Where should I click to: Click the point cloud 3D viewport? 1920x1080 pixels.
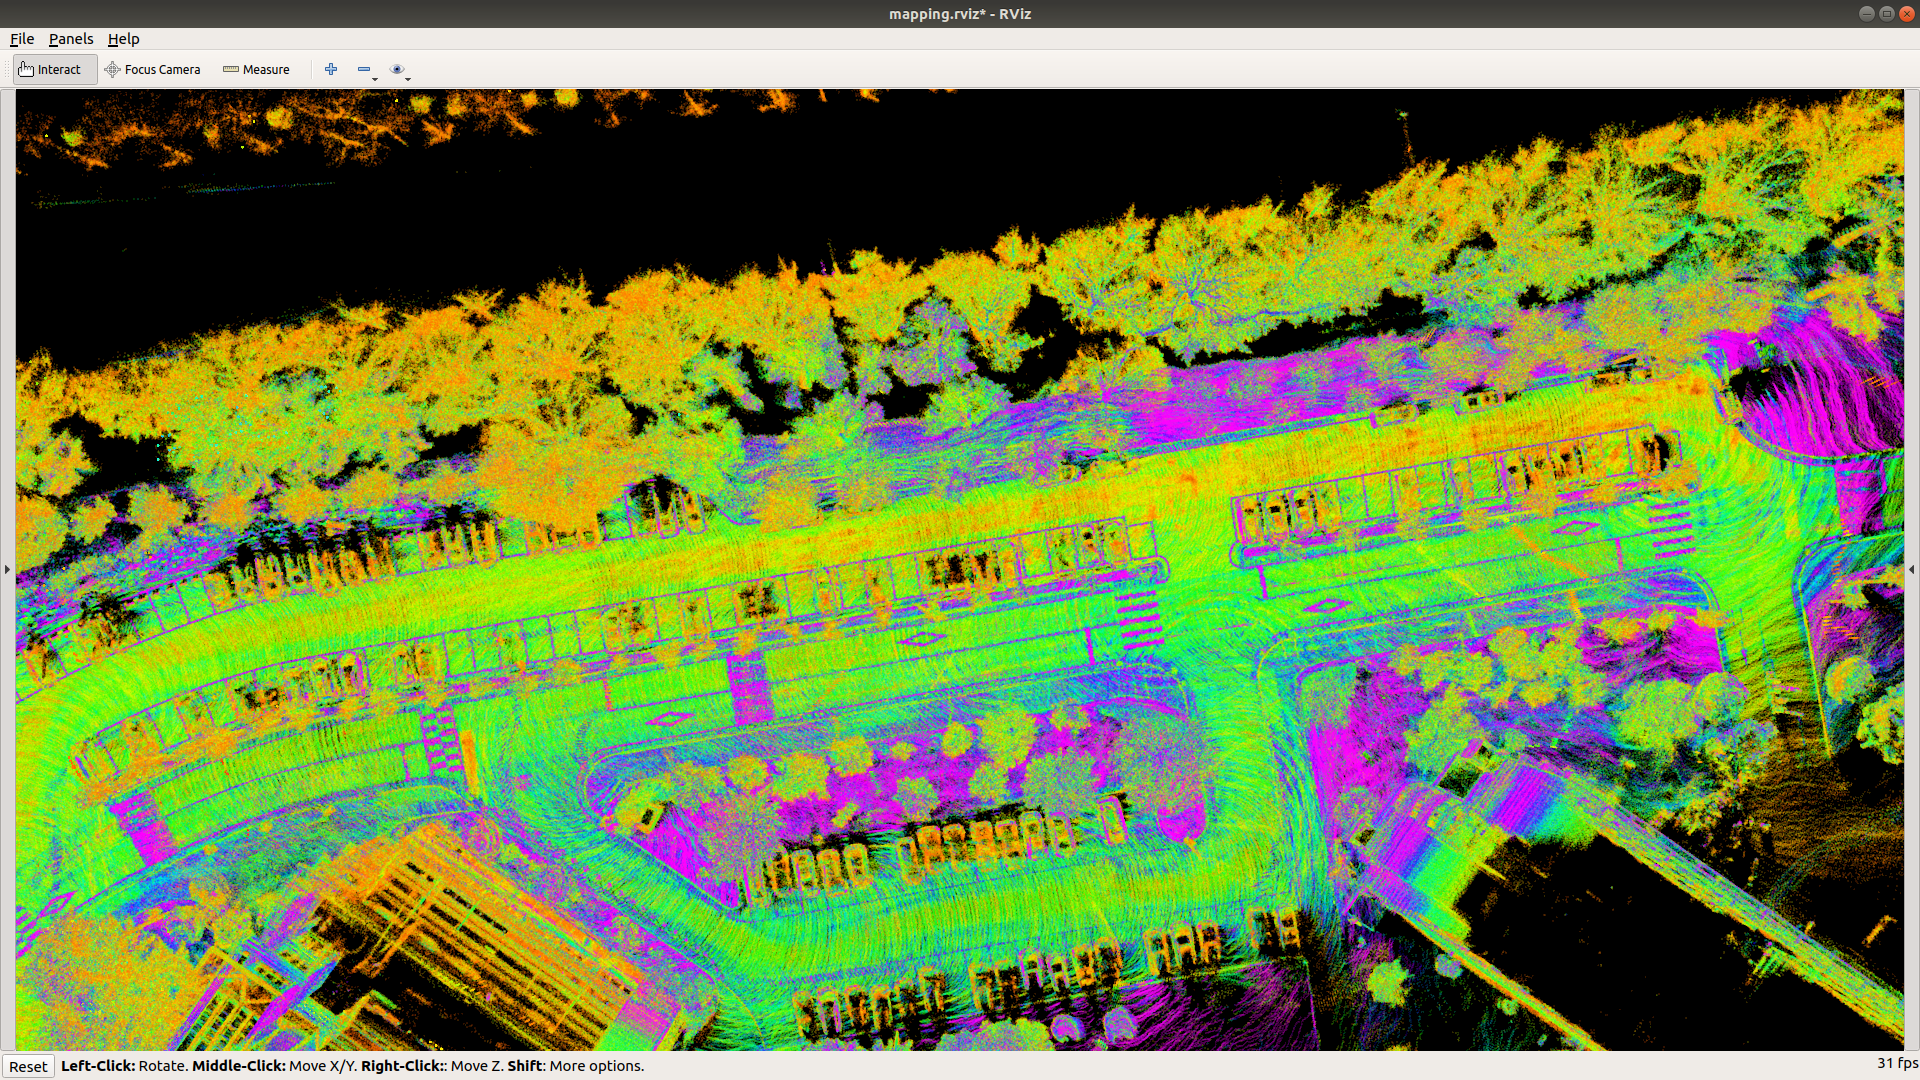(960, 569)
